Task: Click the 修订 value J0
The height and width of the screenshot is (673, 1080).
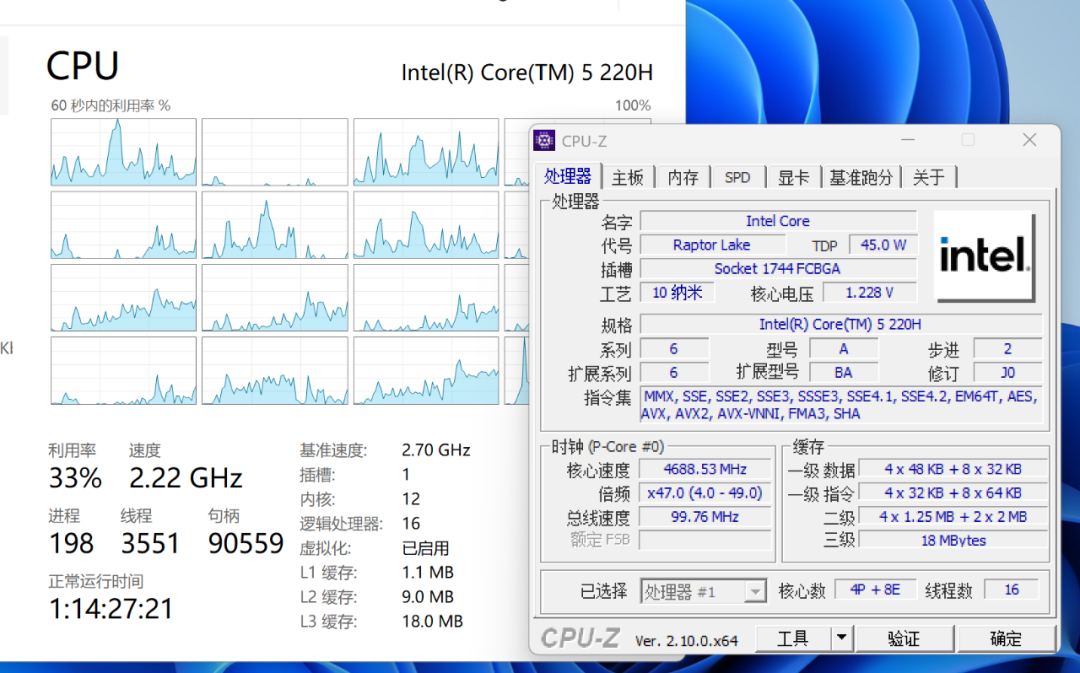Action: (x=1007, y=373)
